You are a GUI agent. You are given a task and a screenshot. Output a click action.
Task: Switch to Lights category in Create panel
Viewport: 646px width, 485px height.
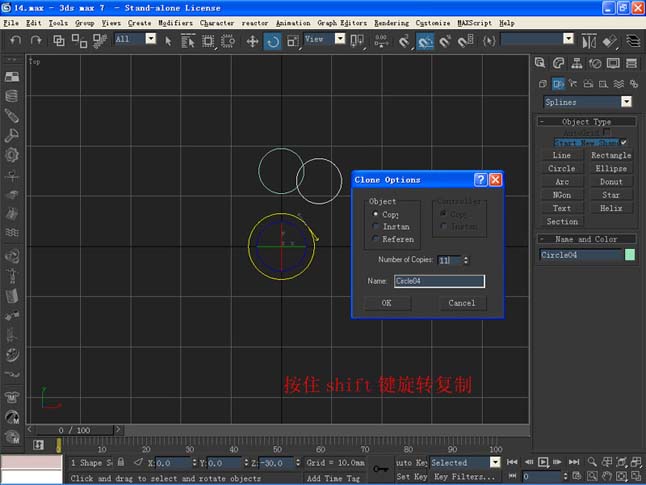tap(575, 84)
